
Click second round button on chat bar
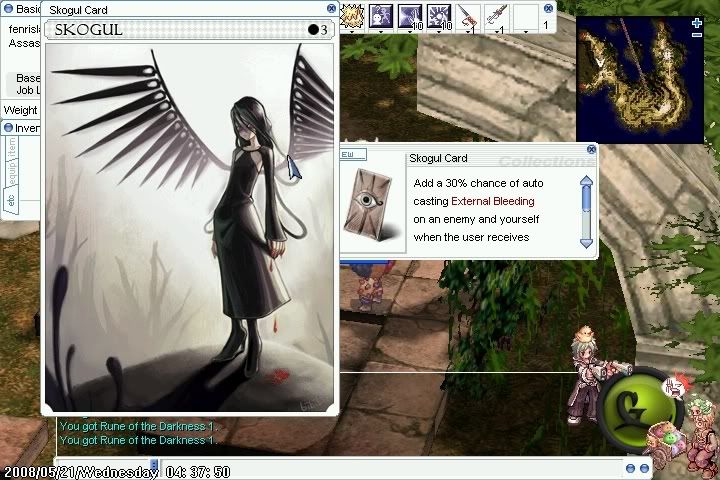coord(644,469)
